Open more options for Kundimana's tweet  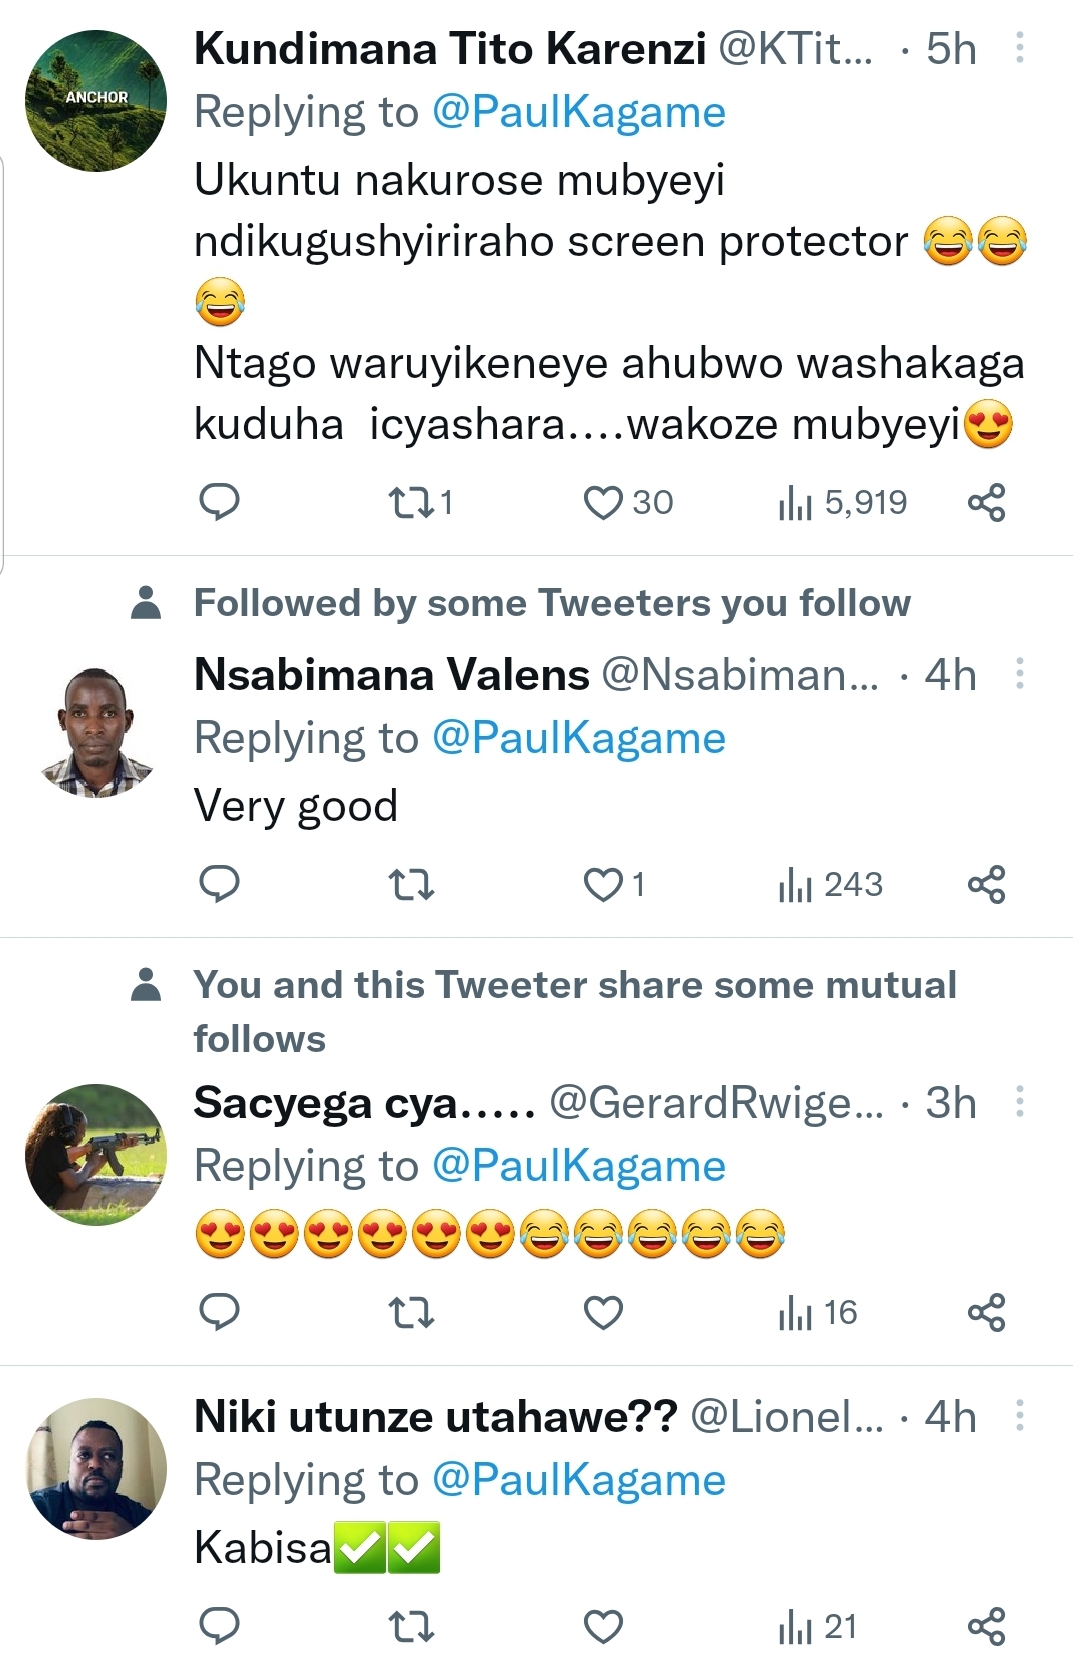pos(1019,48)
